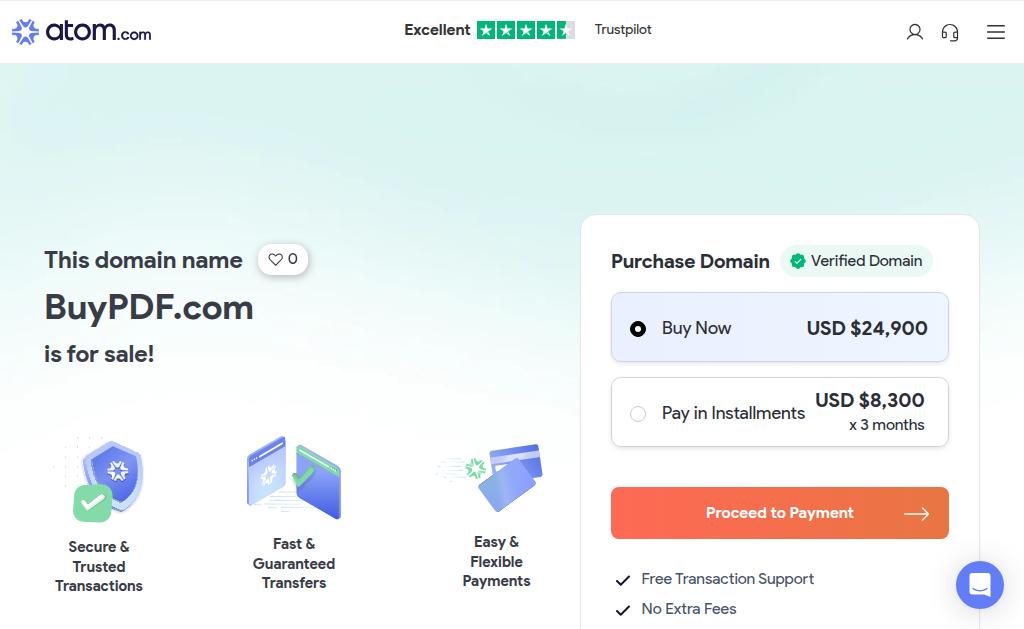Click the Verified Domain badge
This screenshot has height=629, width=1024.
(856, 261)
